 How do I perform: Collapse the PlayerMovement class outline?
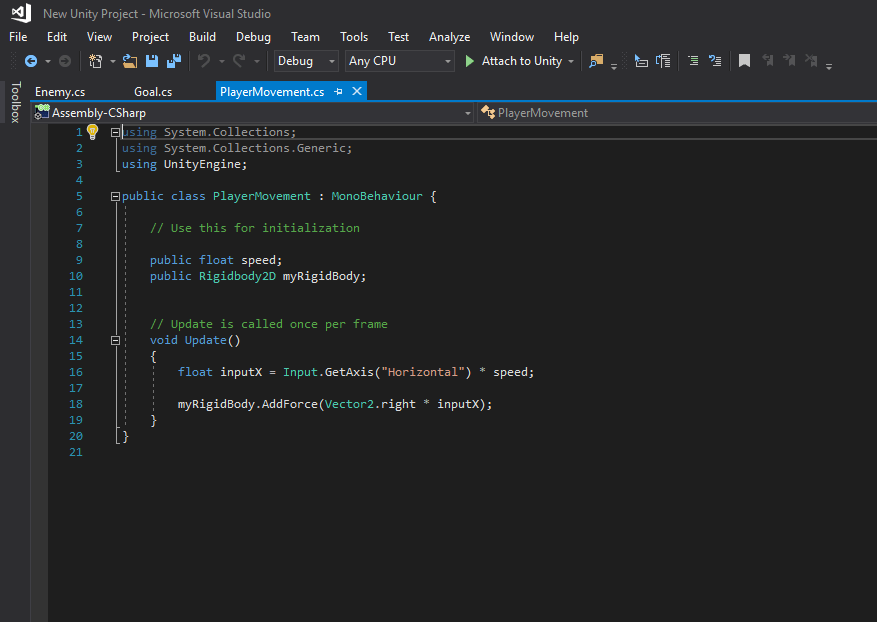115,196
